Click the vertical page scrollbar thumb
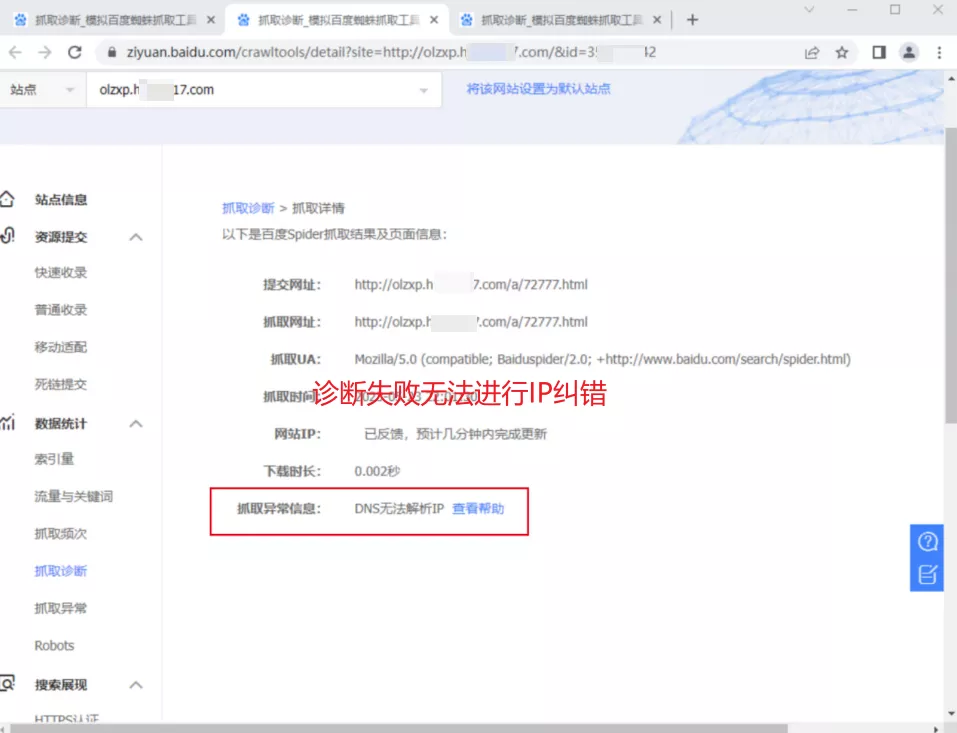This screenshot has width=957, height=733. (951, 275)
